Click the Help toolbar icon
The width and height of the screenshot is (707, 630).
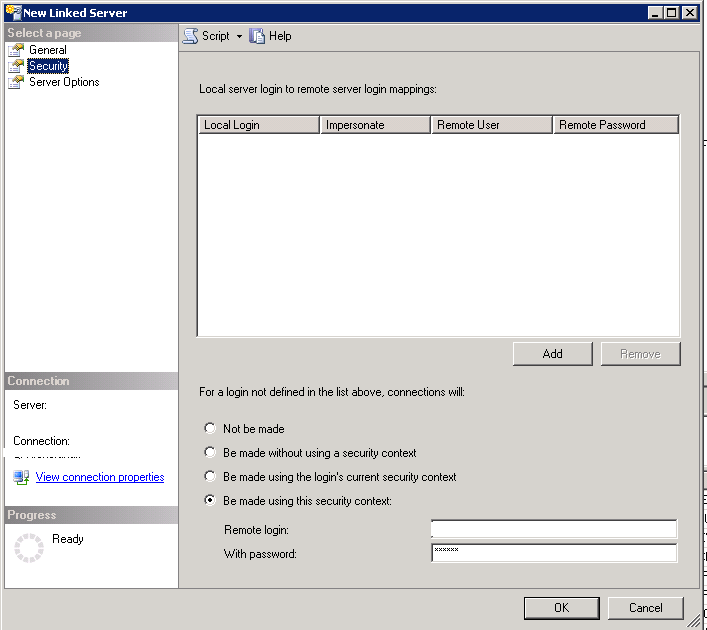pos(258,36)
